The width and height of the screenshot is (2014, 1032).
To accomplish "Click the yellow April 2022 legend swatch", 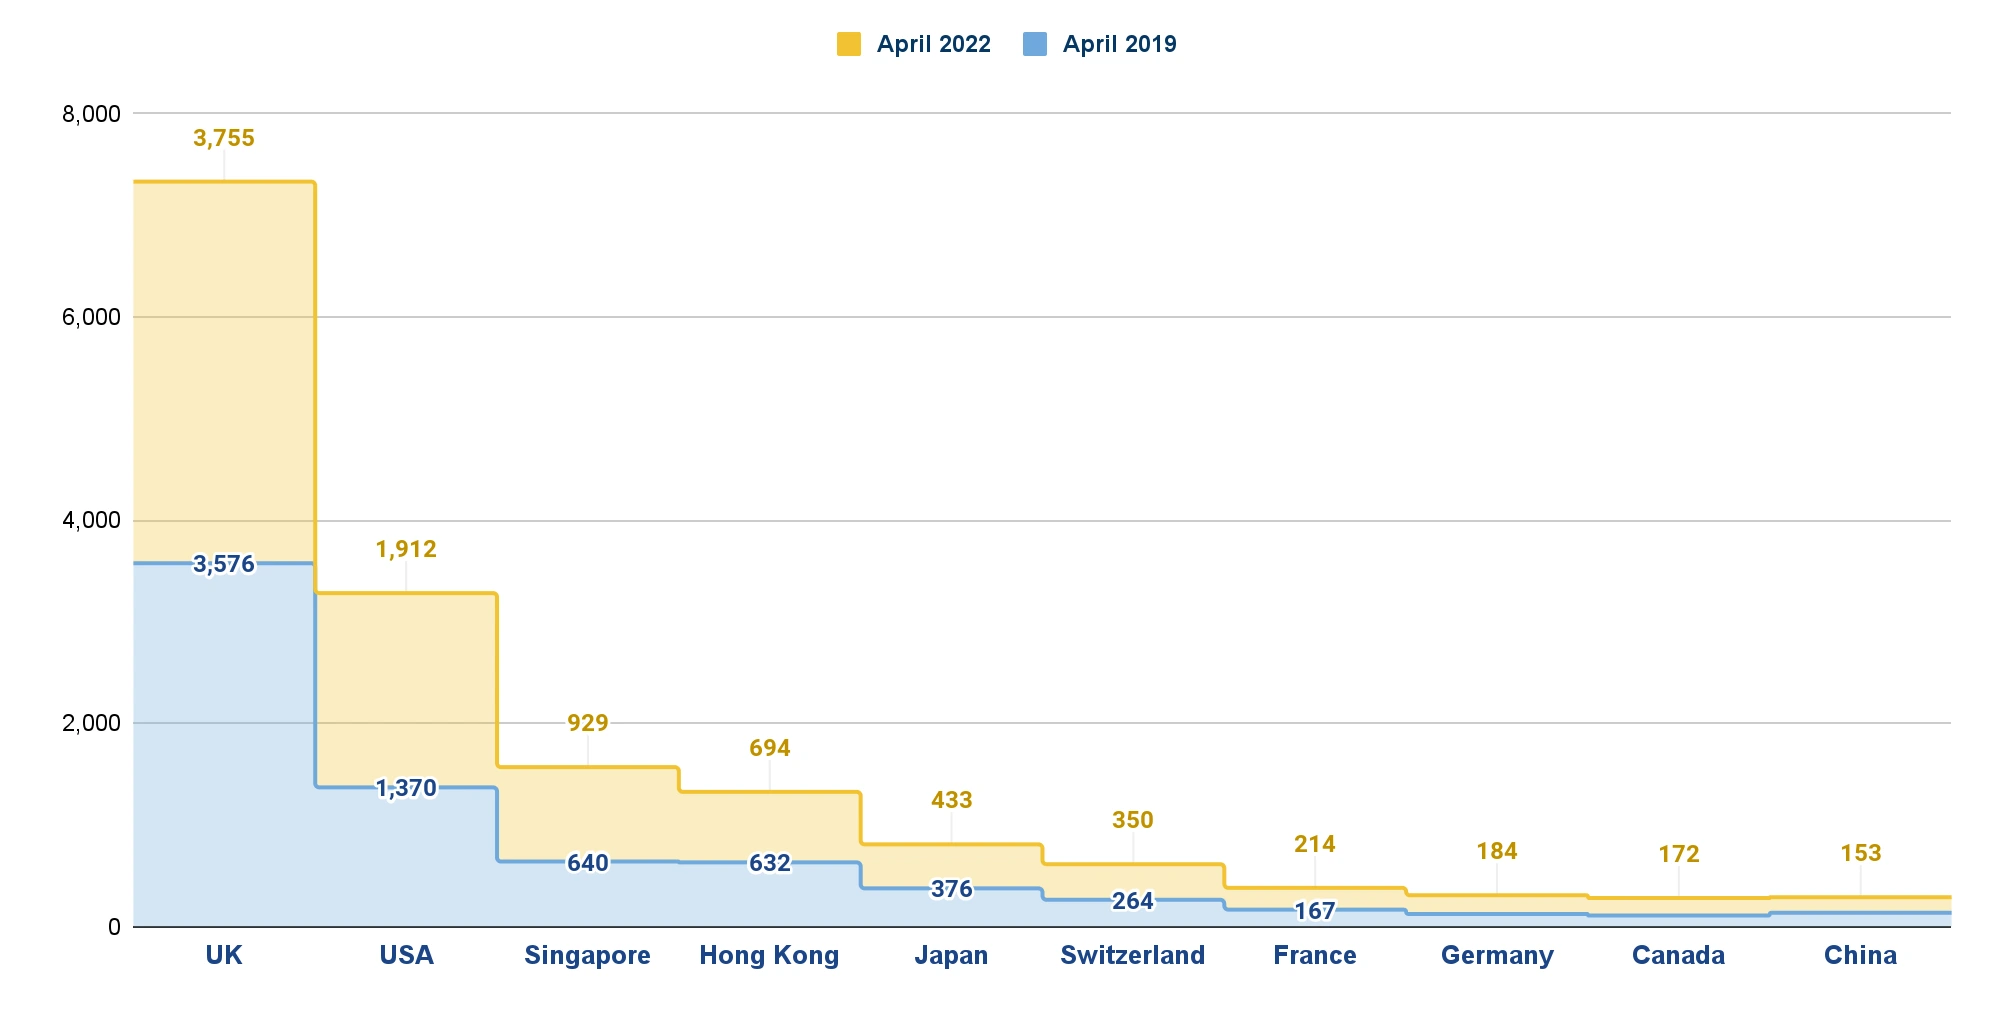I will [x=848, y=44].
